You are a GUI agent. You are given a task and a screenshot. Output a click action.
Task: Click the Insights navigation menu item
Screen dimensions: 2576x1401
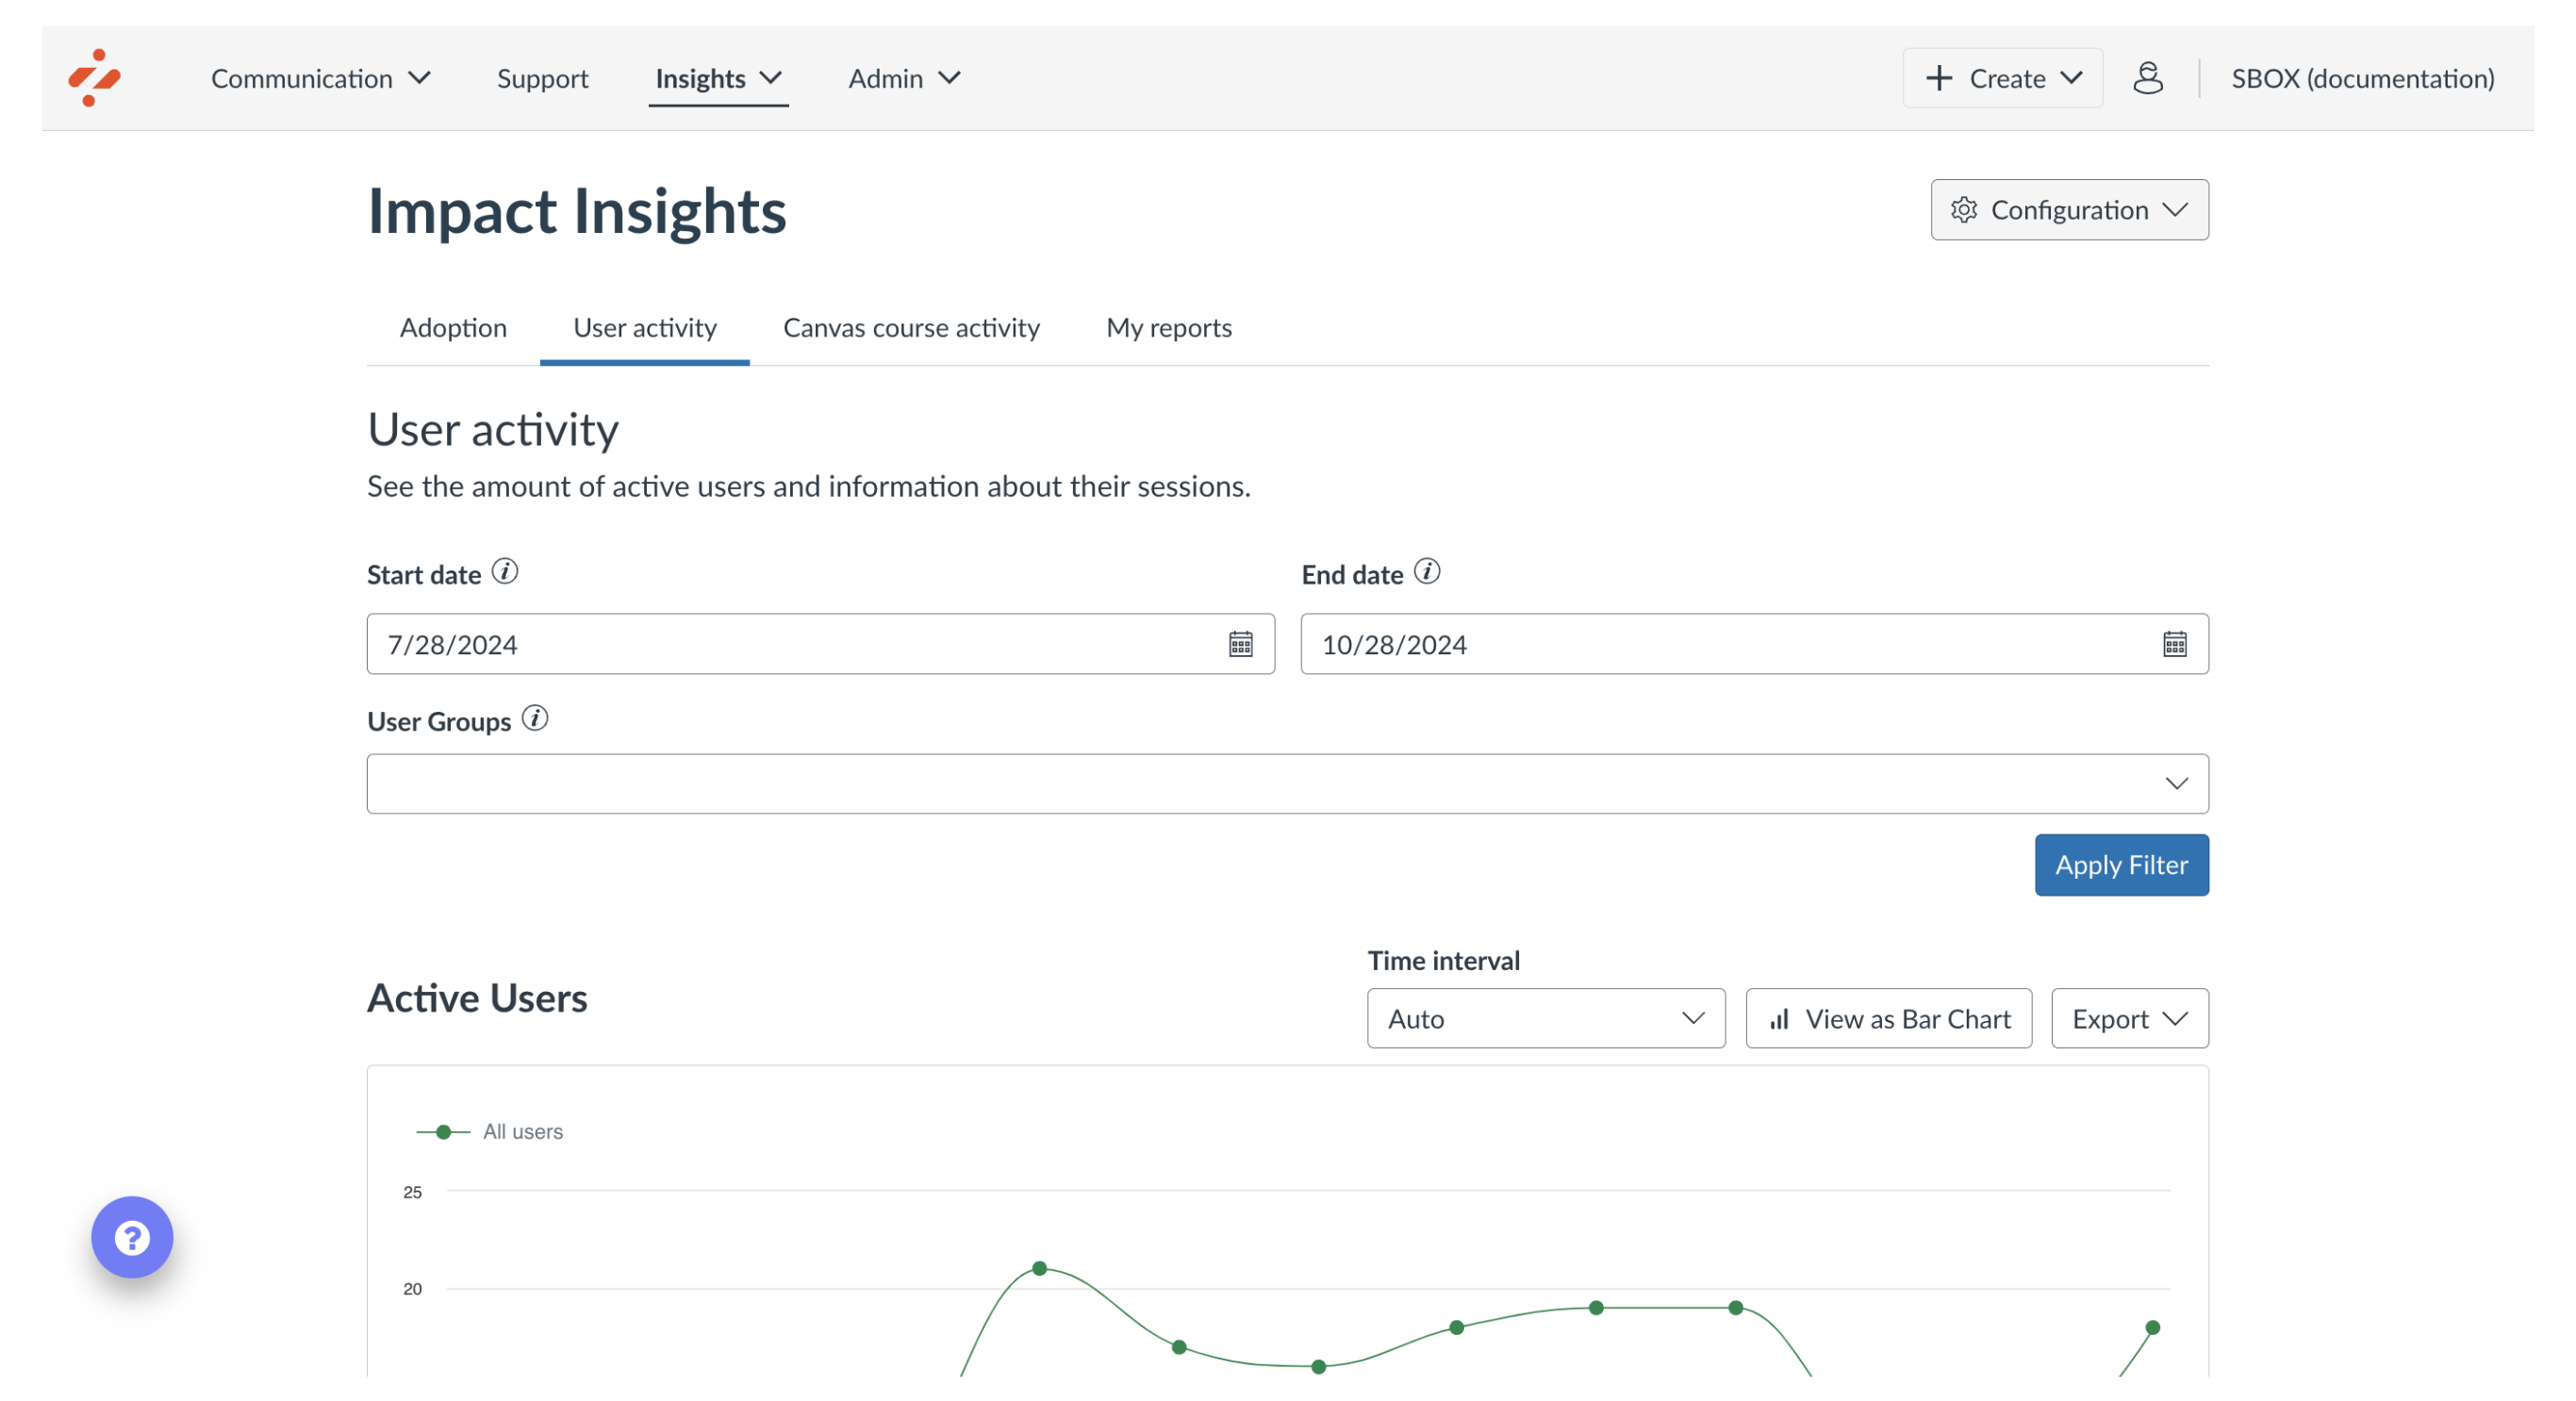[701, 77]
